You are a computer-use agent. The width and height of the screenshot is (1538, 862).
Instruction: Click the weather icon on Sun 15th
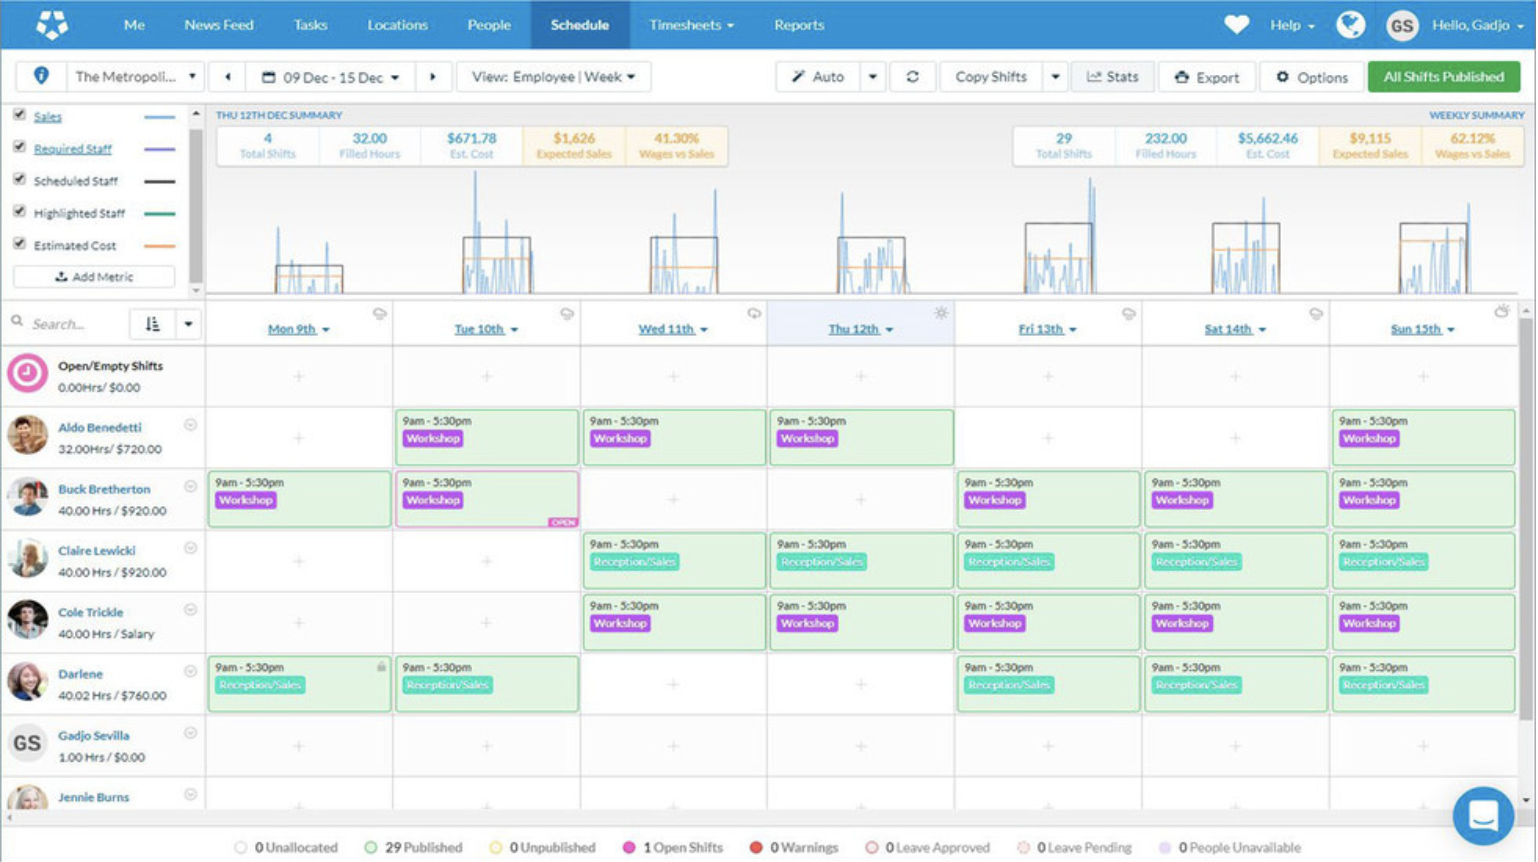tap(1502, 312)
